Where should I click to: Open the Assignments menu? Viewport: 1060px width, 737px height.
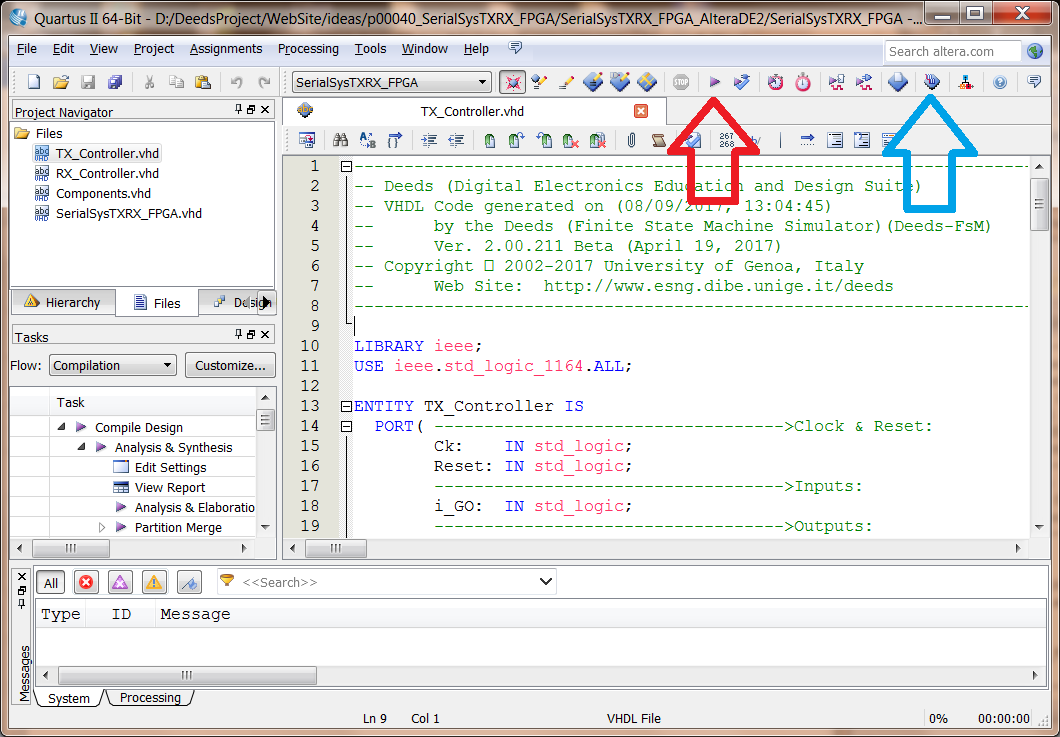[226, 49]
